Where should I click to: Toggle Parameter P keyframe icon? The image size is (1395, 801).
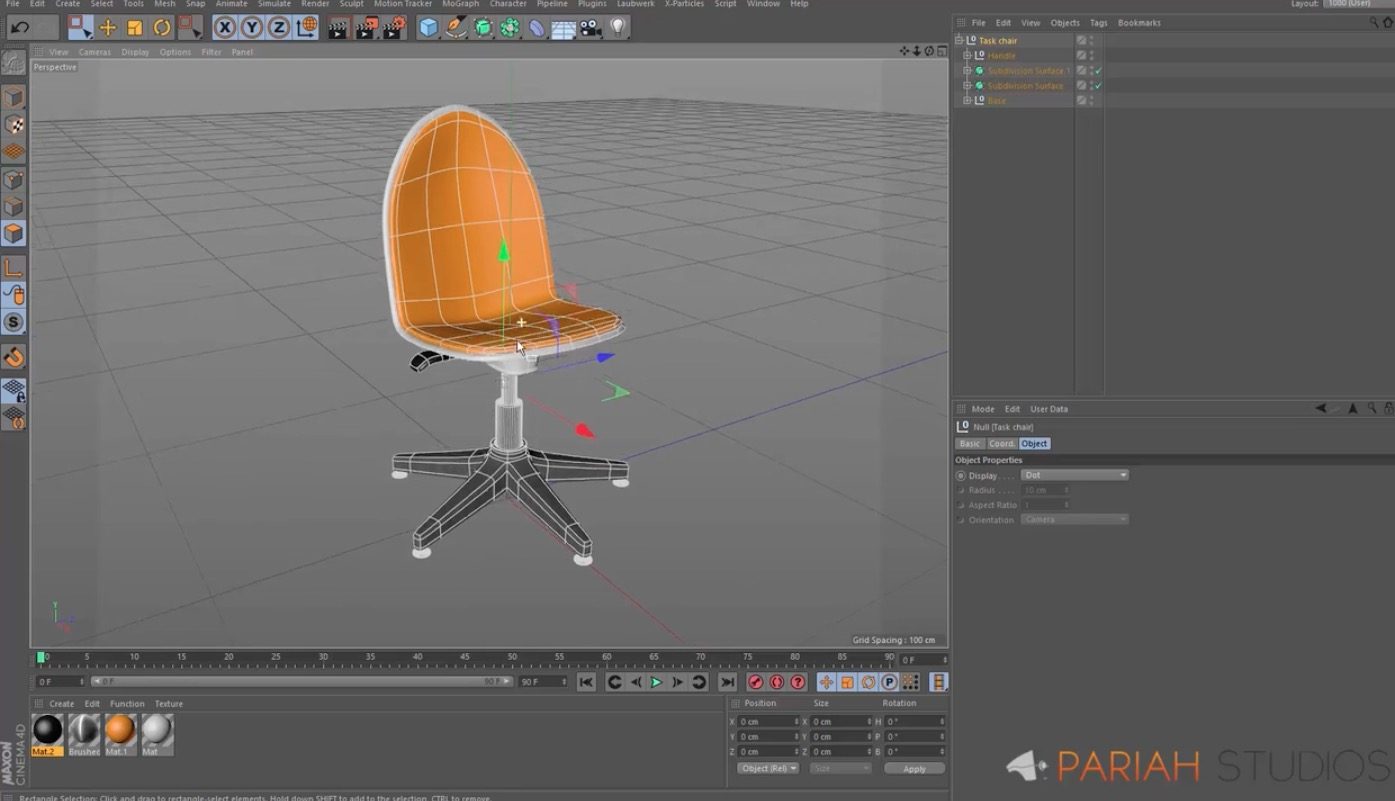(x=889, y=682)
